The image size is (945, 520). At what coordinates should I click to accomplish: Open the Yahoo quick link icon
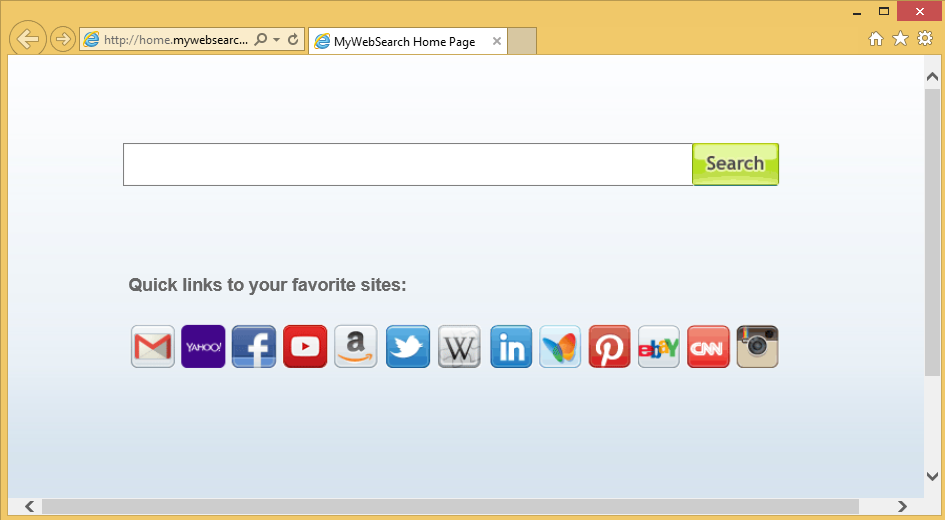click(x=203, y=347)
